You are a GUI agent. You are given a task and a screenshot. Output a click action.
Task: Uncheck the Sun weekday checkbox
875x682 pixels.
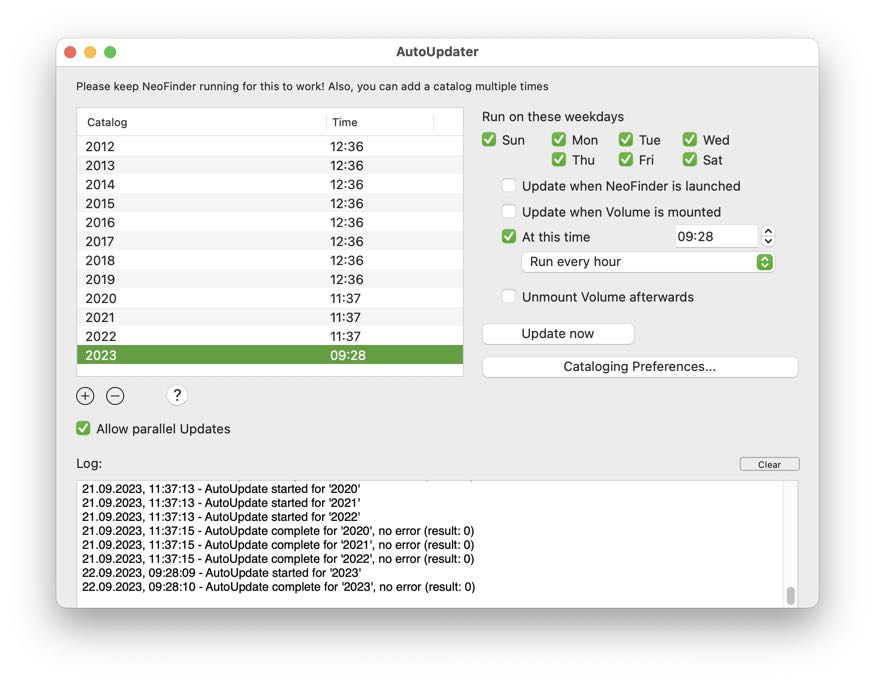click(x=489, y=140)
